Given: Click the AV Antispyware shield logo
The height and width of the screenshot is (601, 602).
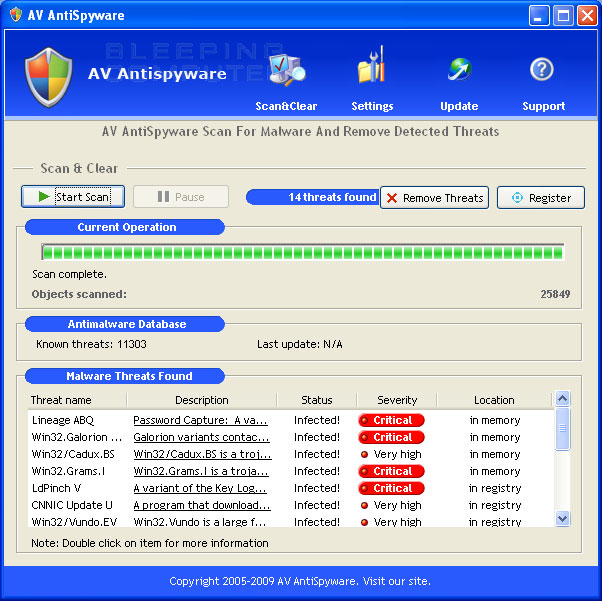Looking at the screenshot, I should point(48,77).
